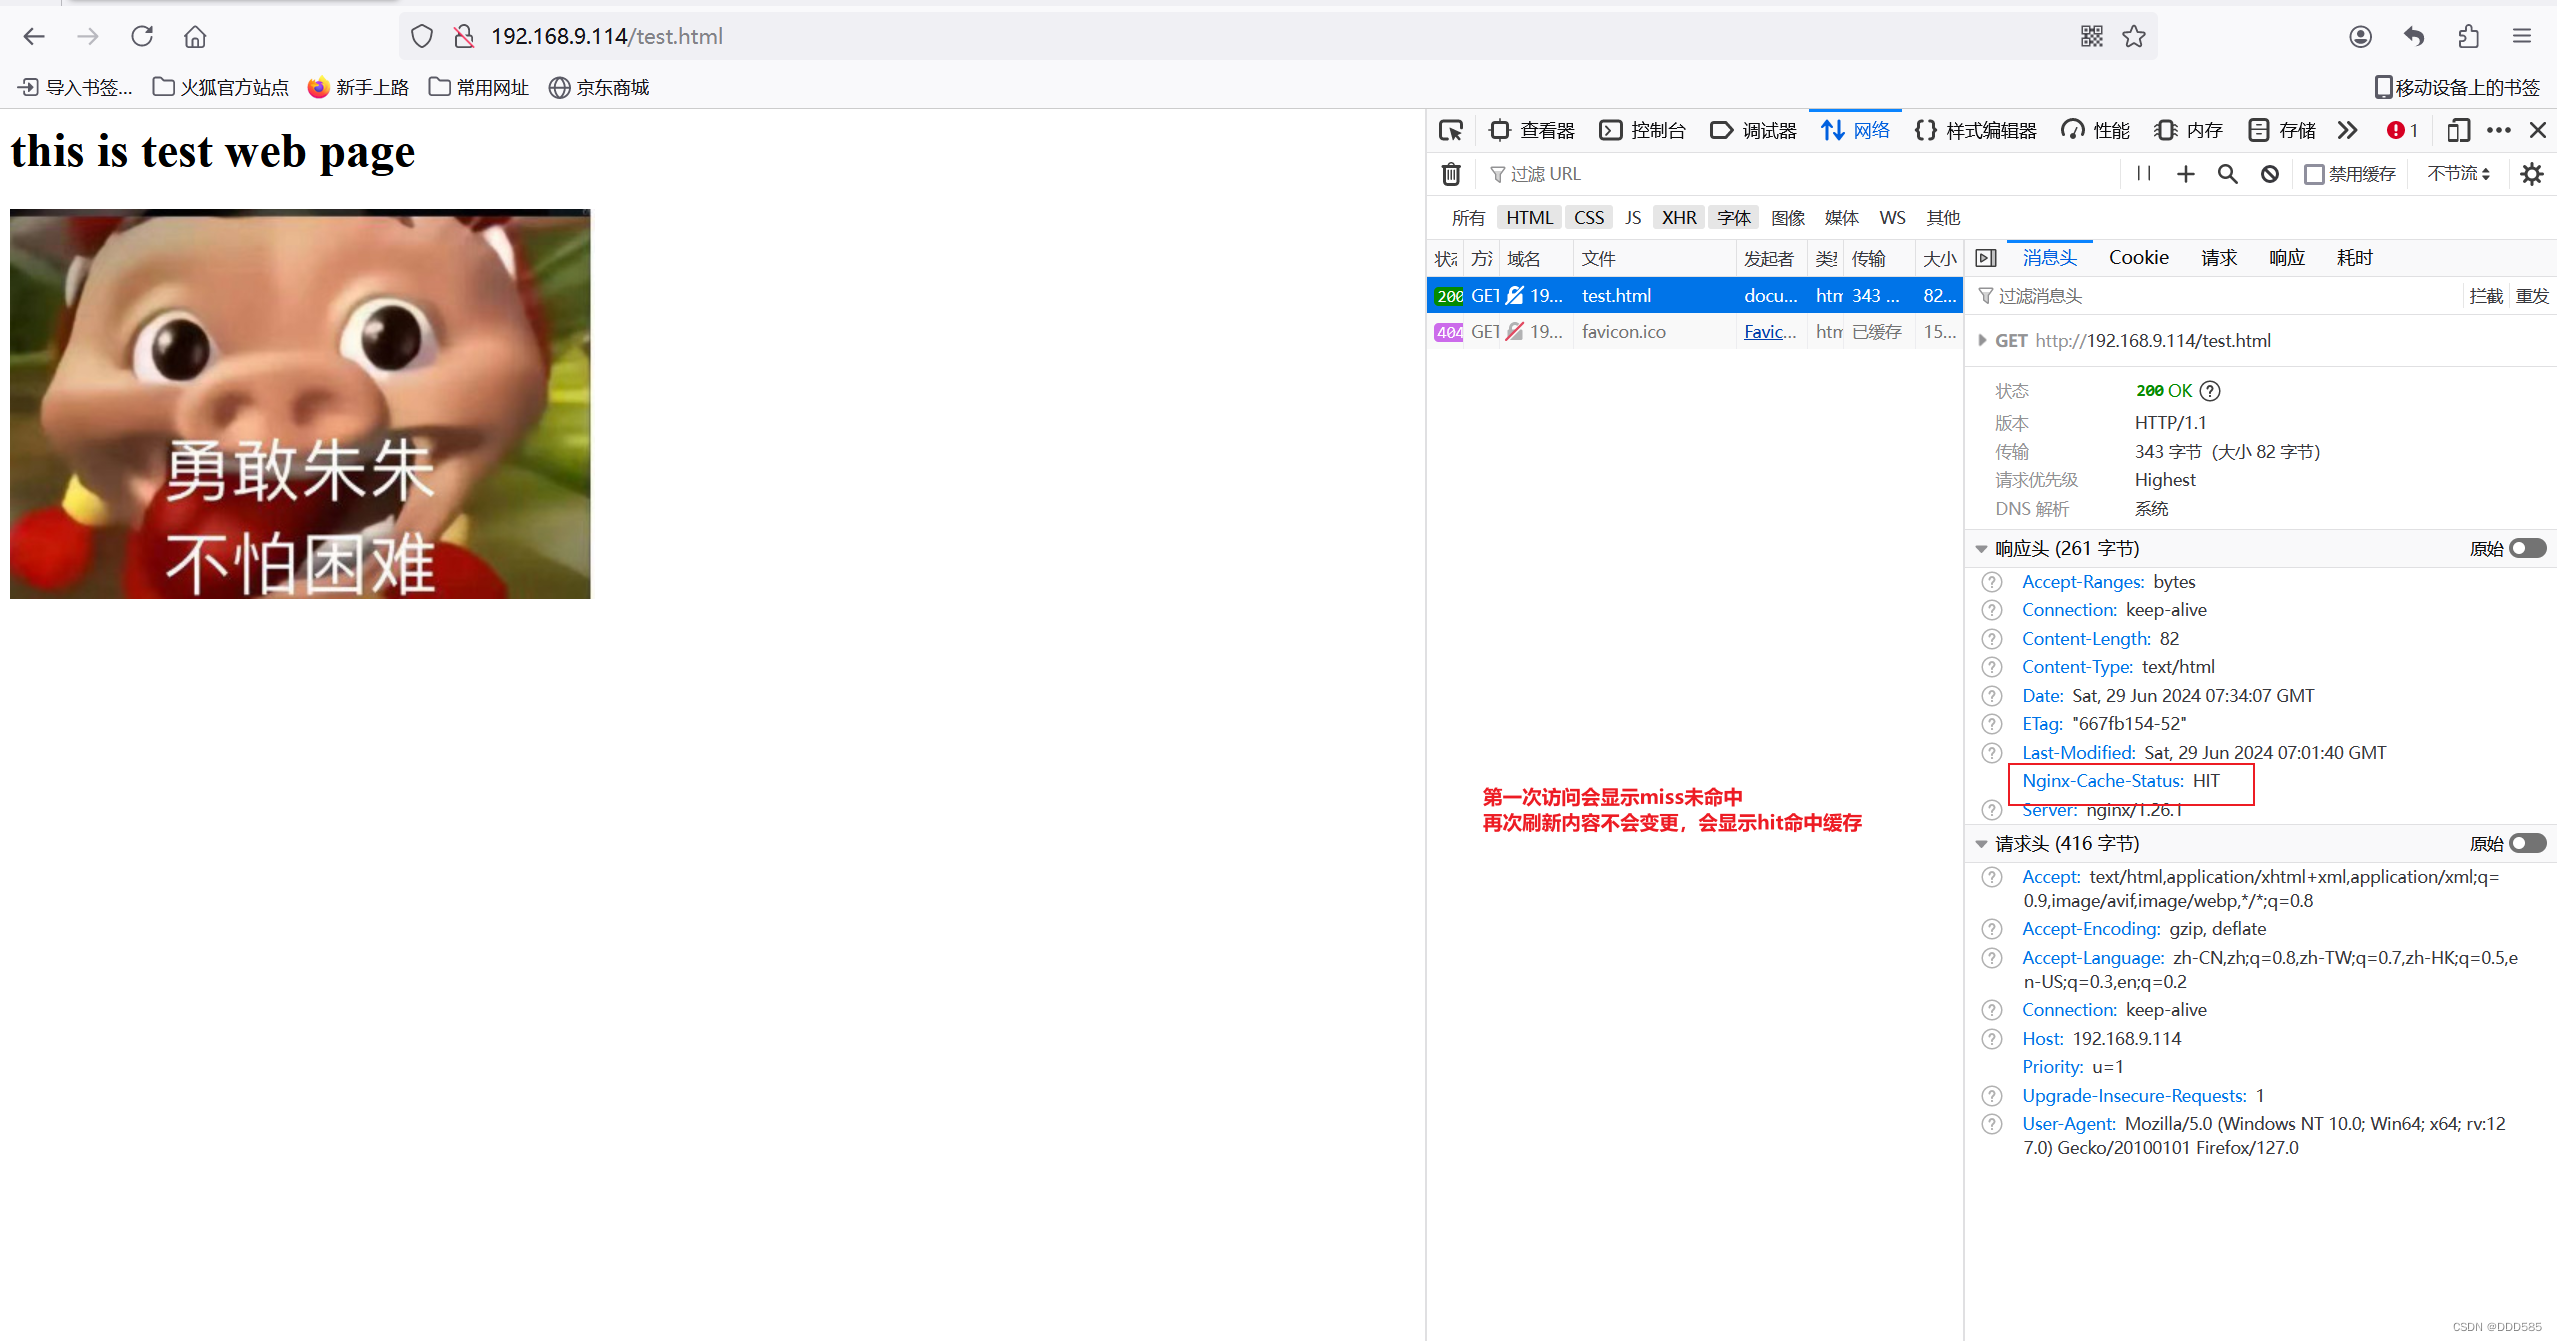Pause network recording with pause icon
The height and width of the screenshot is (1341, 2557).
[x=2143, y=174]
